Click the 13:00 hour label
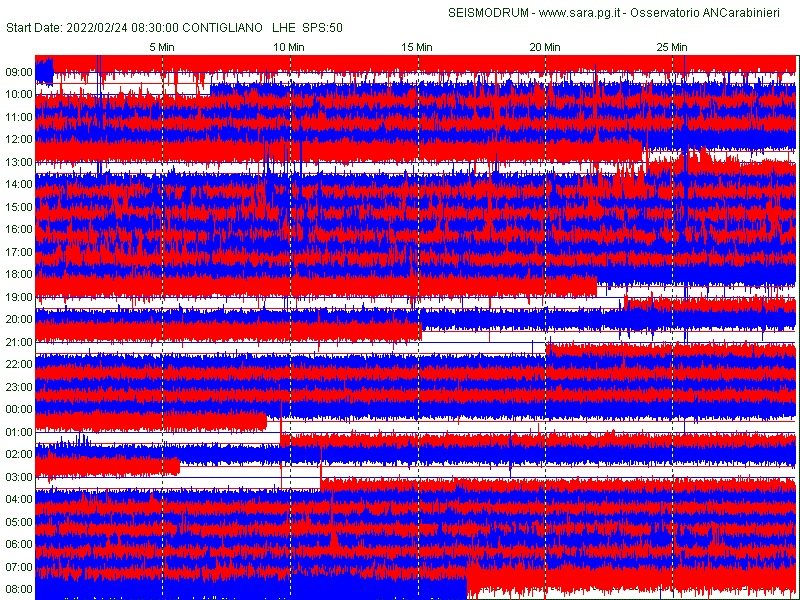Image resolution: width=800 pixels, height=600 pixels. (18, 162)
